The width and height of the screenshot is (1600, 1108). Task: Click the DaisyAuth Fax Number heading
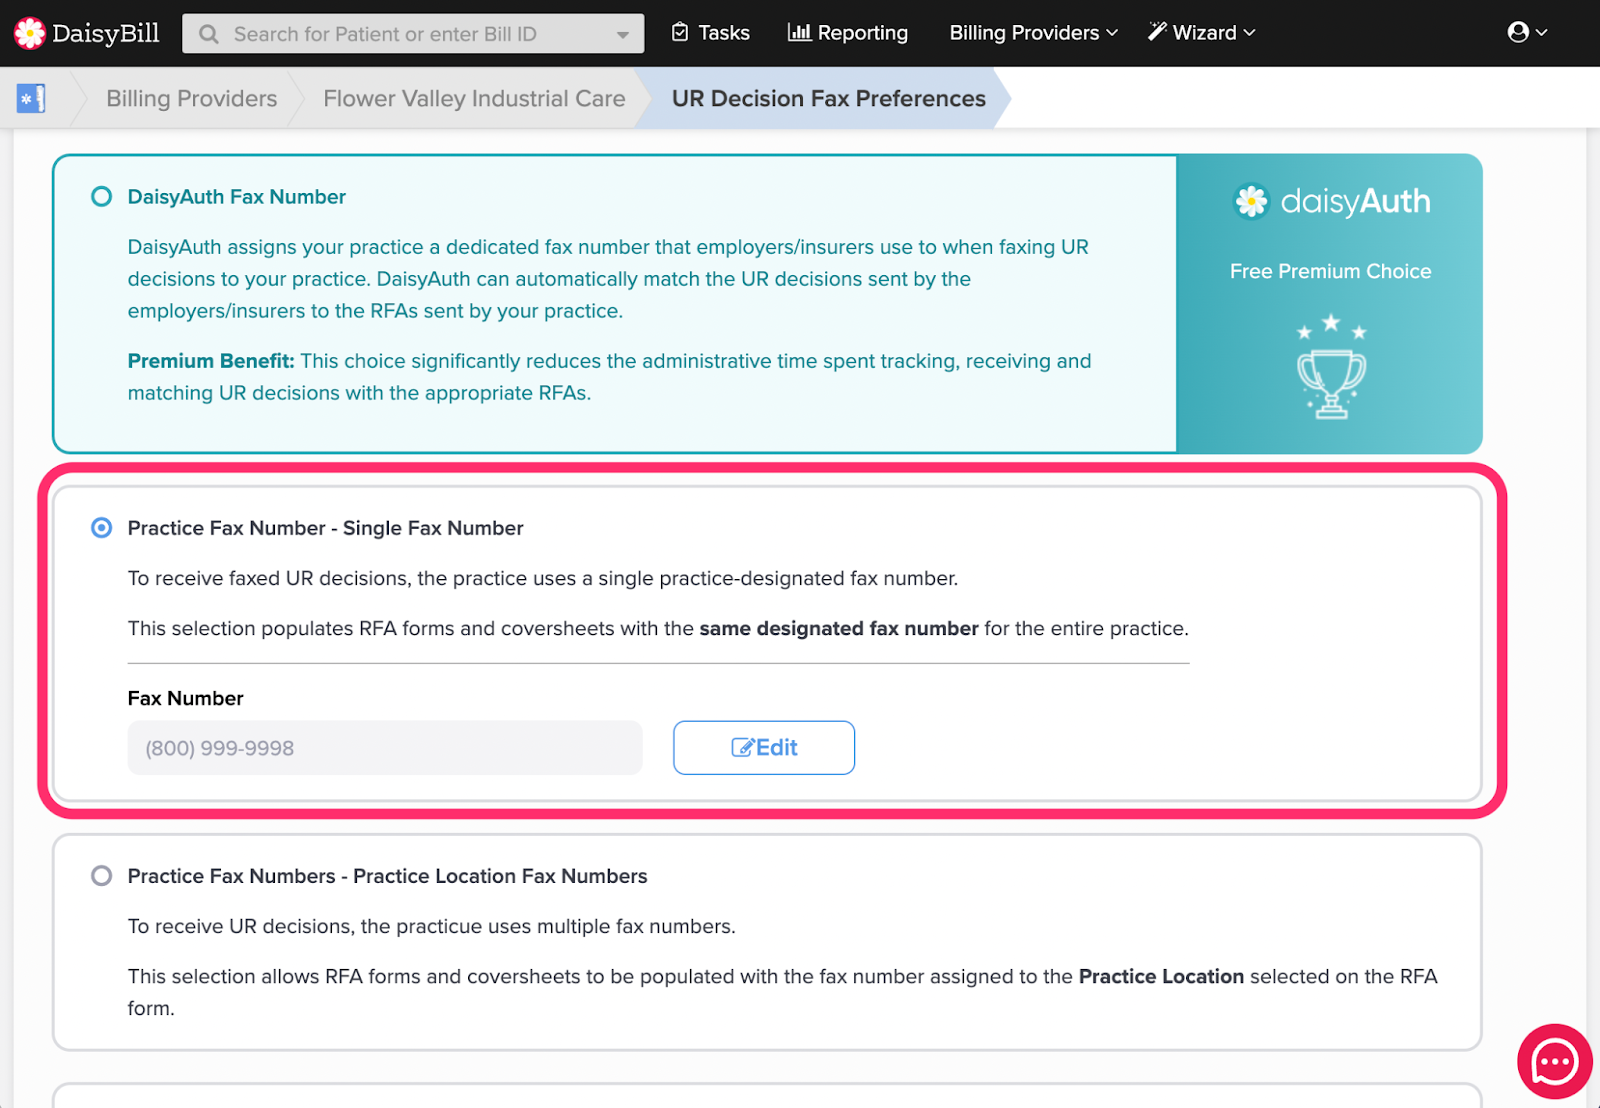pyautogui.click(x=237, y=197)
